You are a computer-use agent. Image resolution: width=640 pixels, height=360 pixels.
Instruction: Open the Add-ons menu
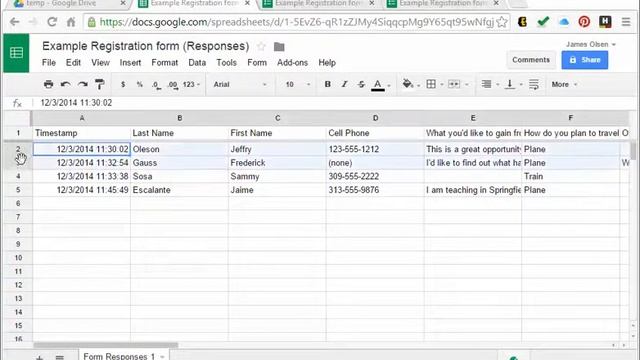tap(292, 63)
